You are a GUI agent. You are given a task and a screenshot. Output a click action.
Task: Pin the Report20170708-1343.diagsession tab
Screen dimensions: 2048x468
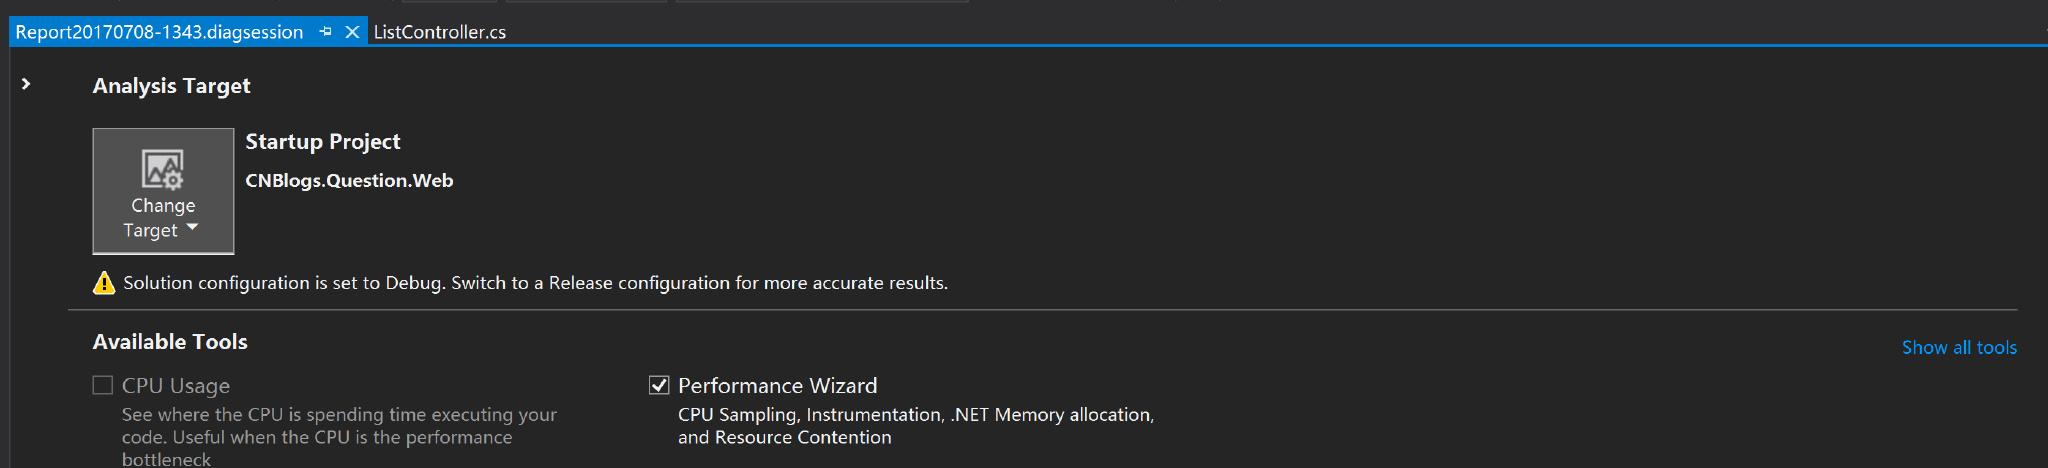tap(325, 32)
